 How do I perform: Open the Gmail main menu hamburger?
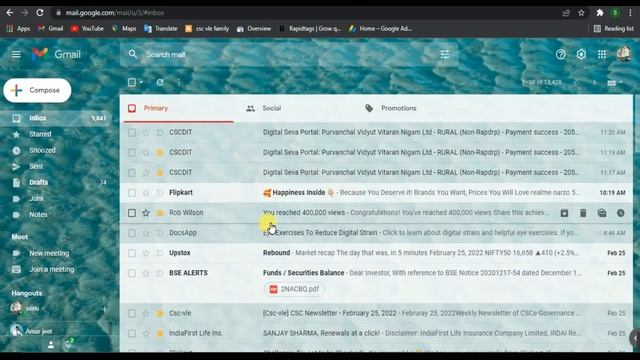[16, 54]
